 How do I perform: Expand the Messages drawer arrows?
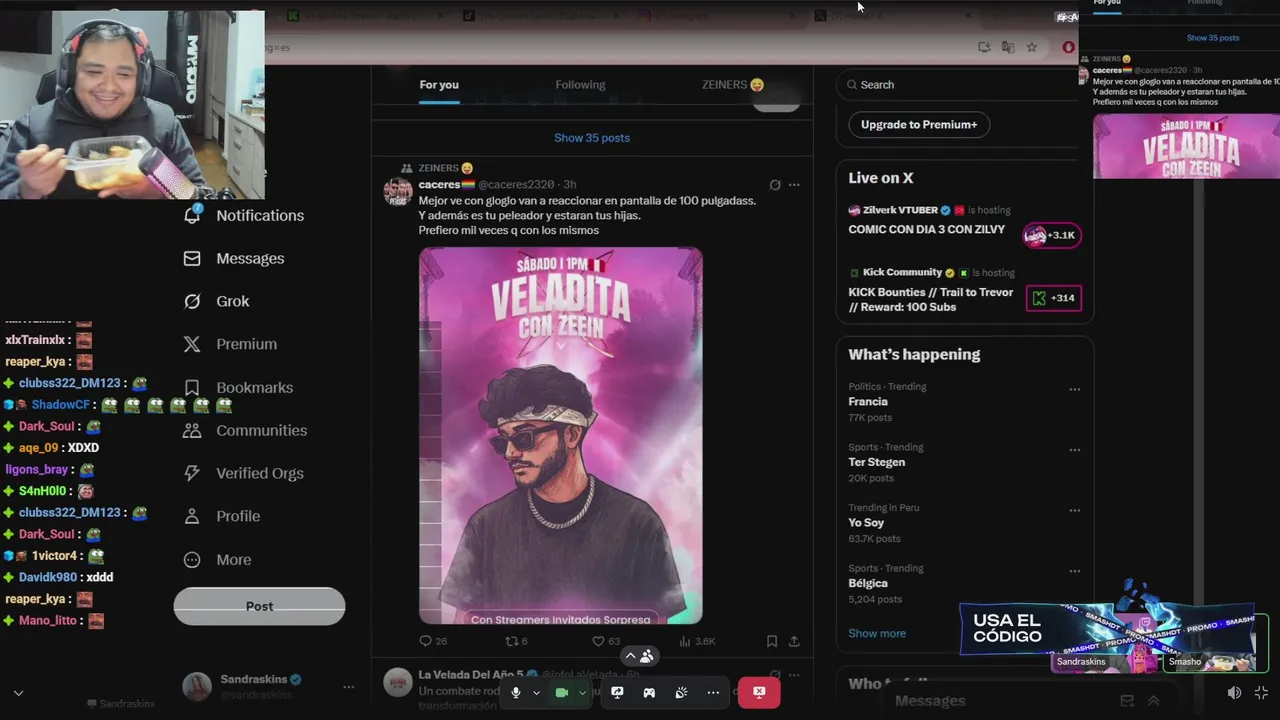click(x=1153, y=701)
